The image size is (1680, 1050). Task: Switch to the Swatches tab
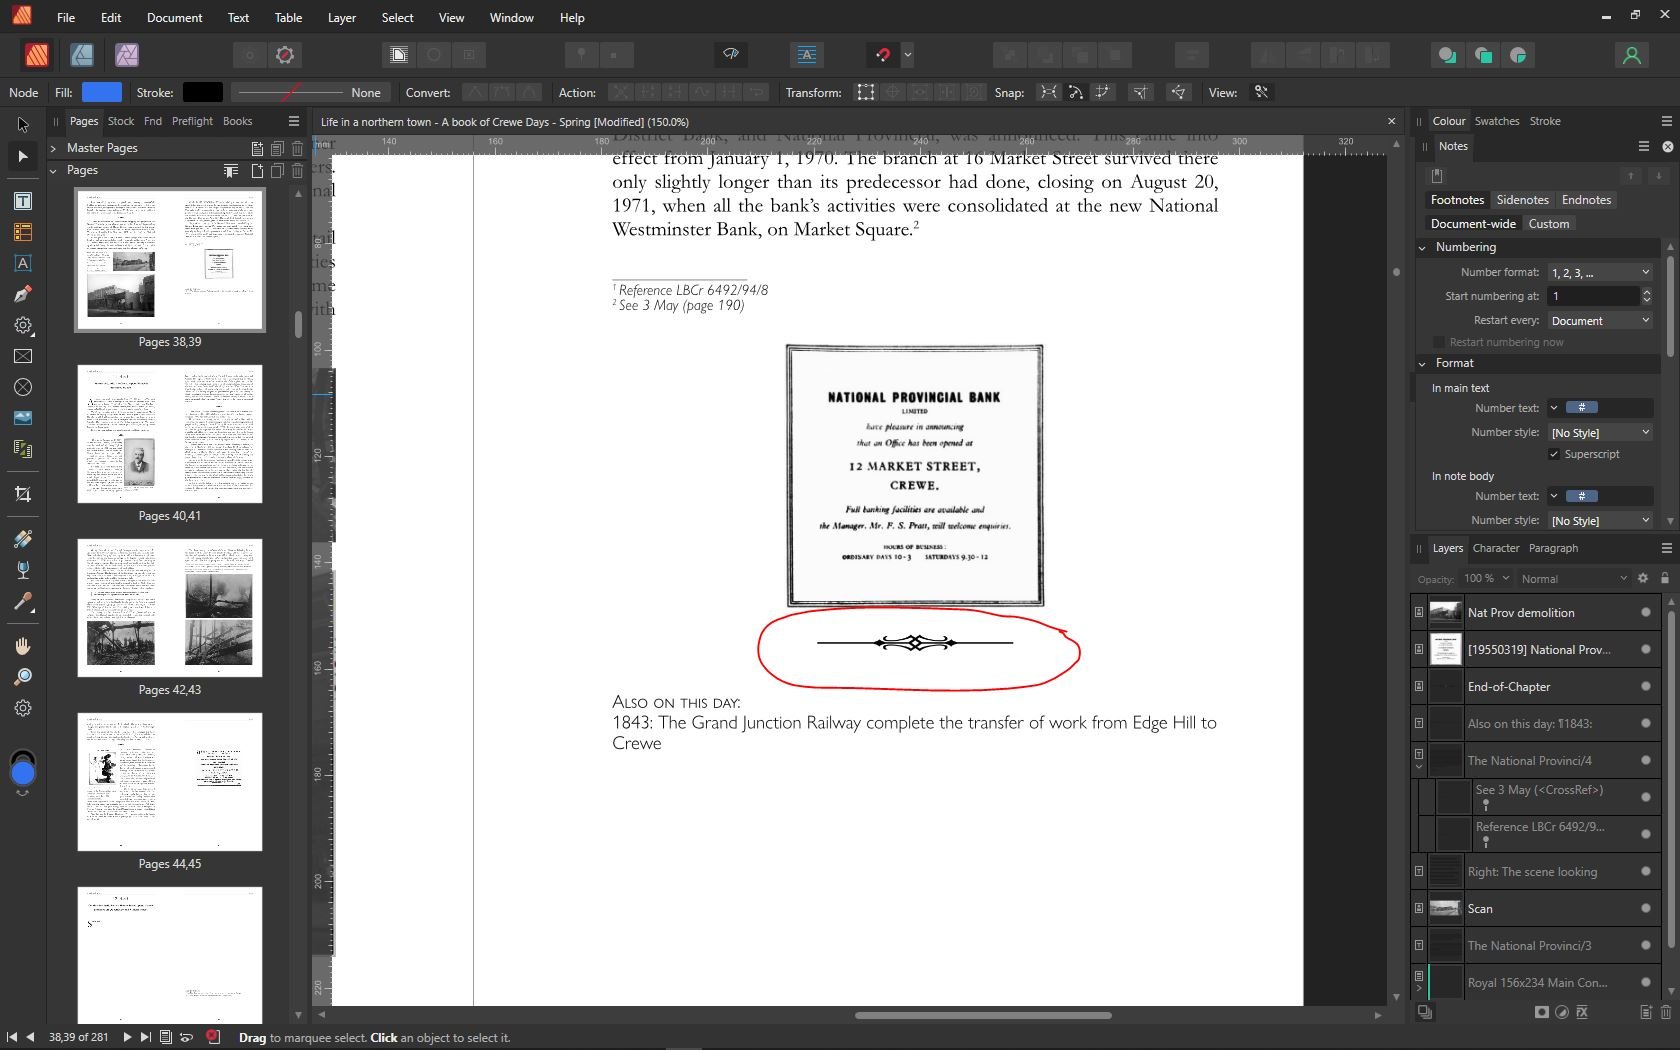1497,121
